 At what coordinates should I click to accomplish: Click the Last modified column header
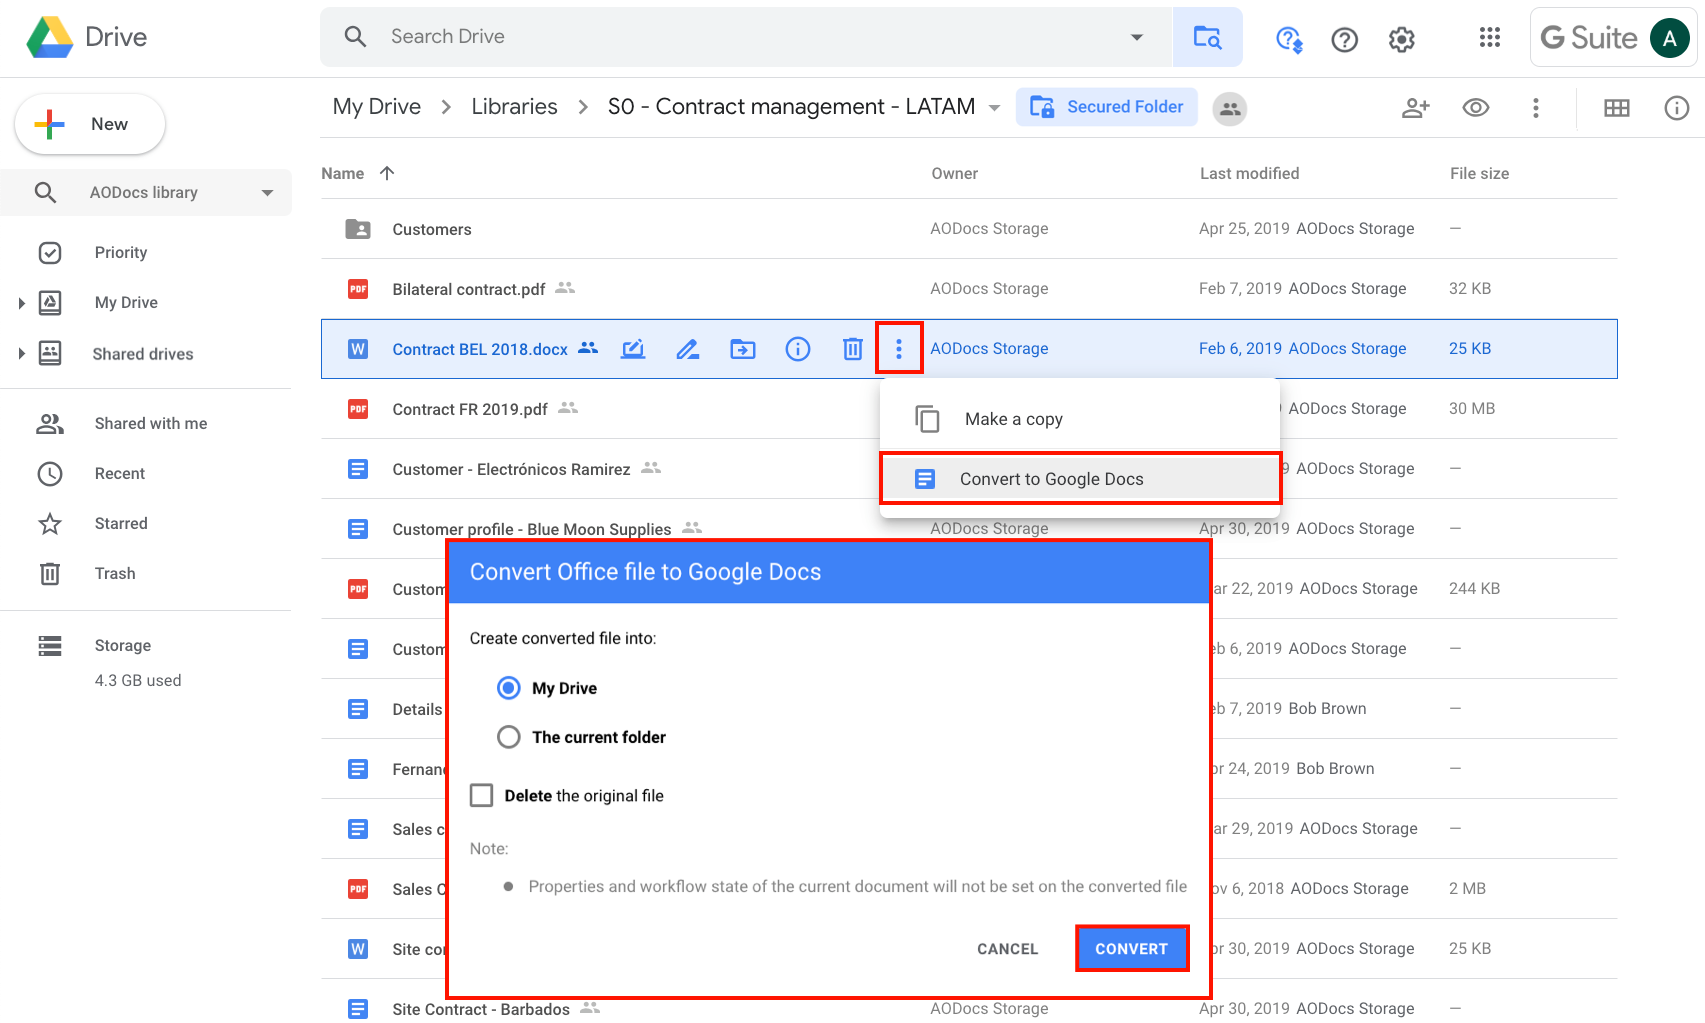1249,173
